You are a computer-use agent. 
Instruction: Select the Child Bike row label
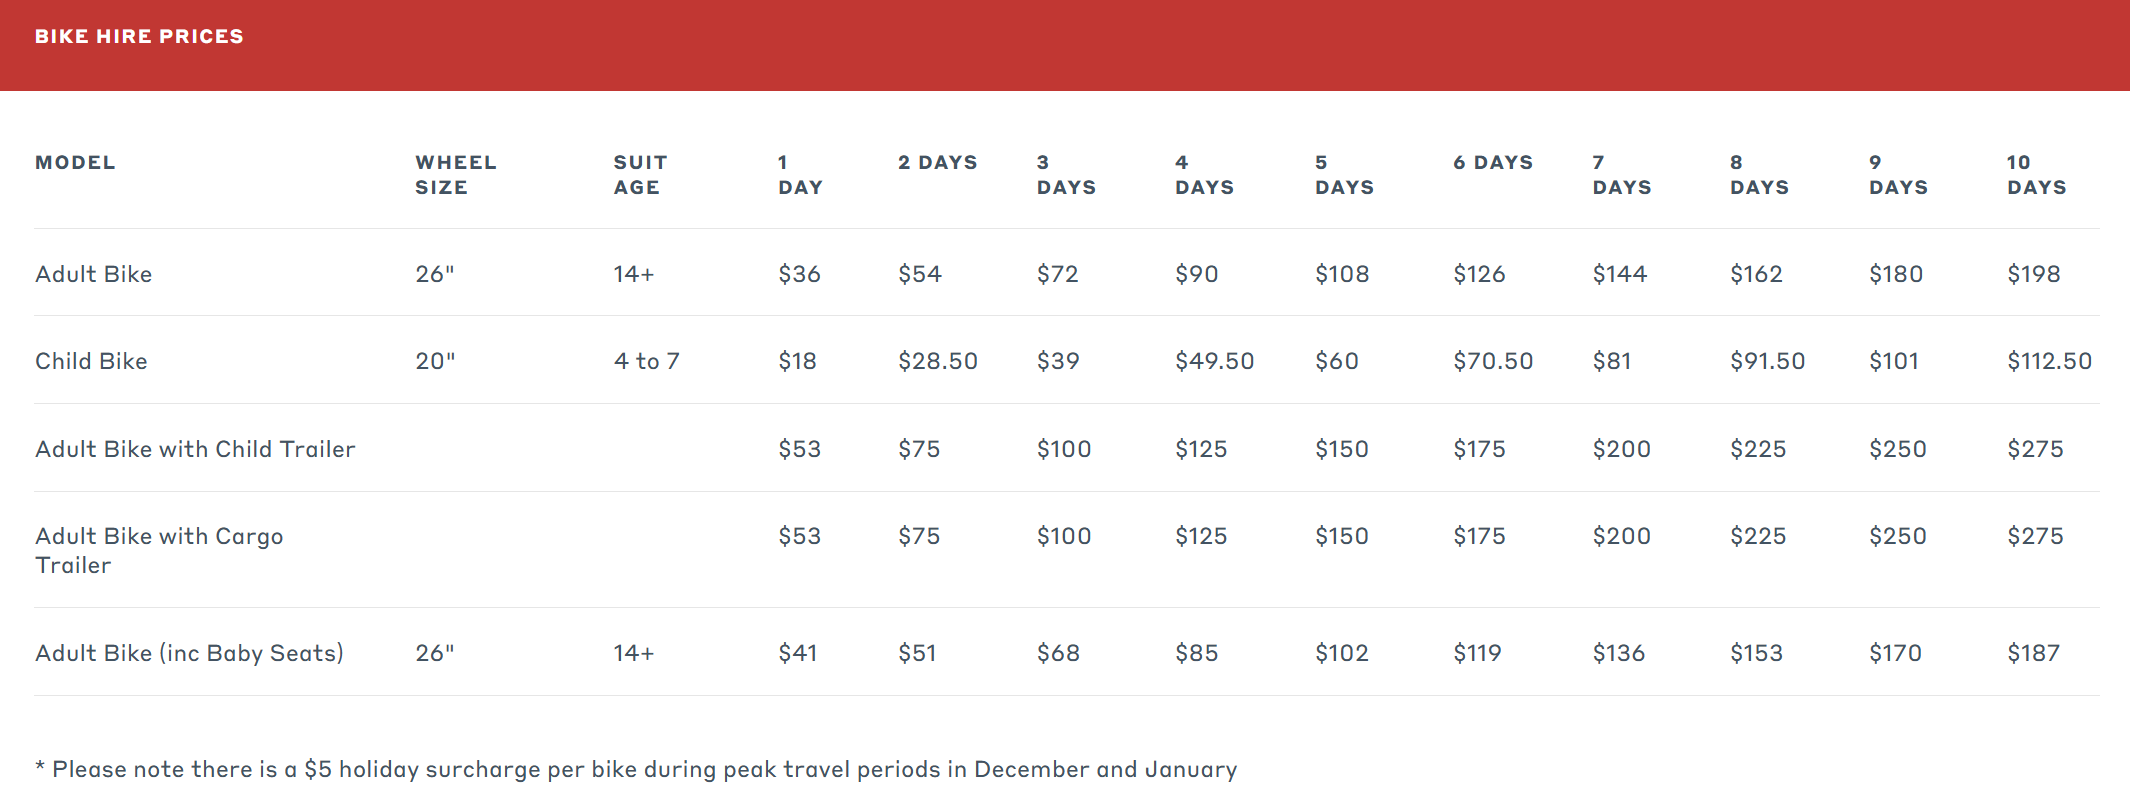click(x=91, y=361)
